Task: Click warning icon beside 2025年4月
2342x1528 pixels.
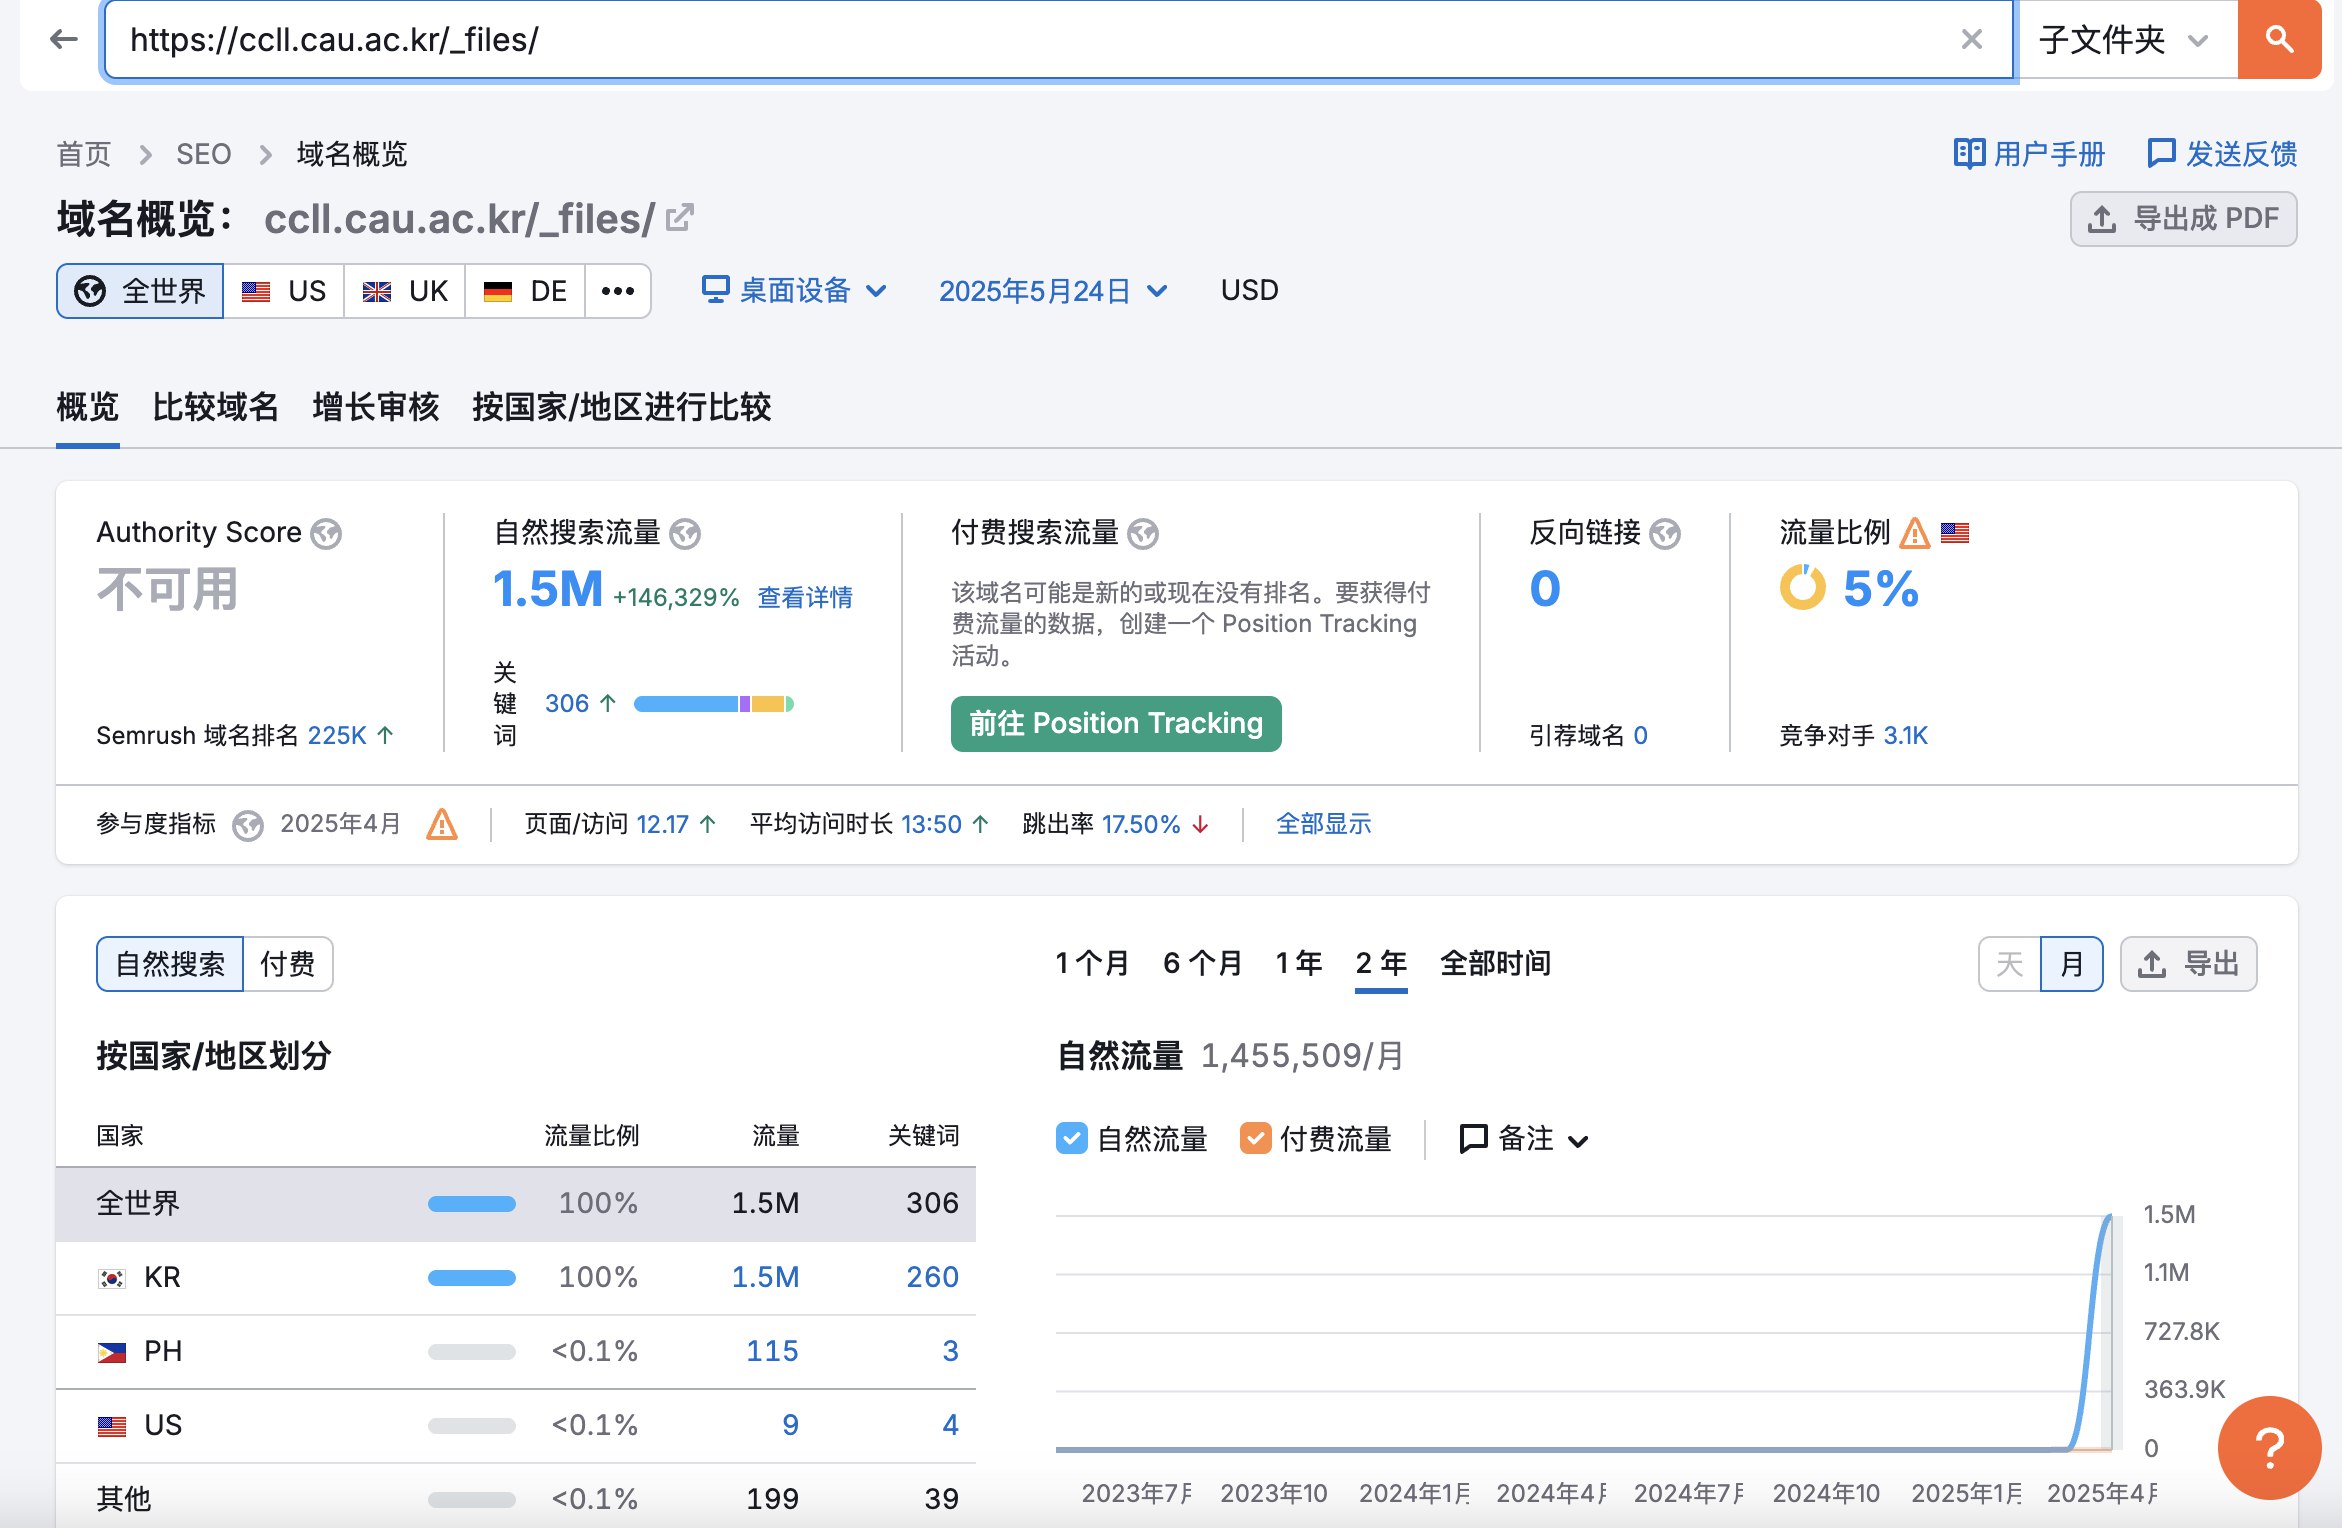Action: coord(441,825)
